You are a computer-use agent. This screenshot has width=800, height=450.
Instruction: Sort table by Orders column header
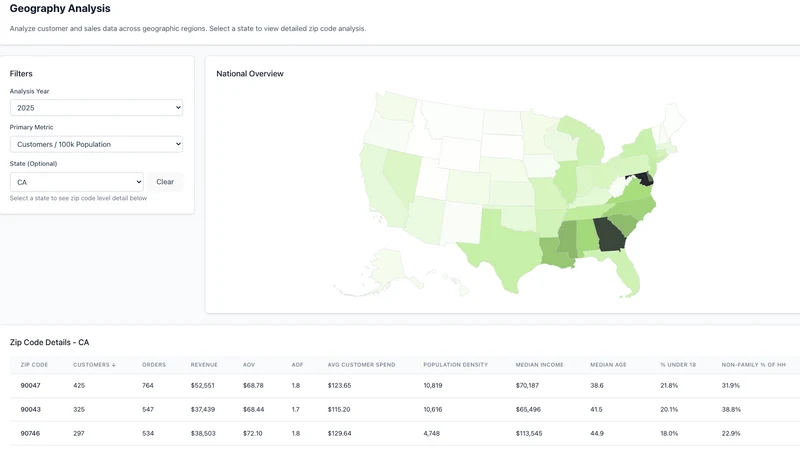tap(154, 365)
